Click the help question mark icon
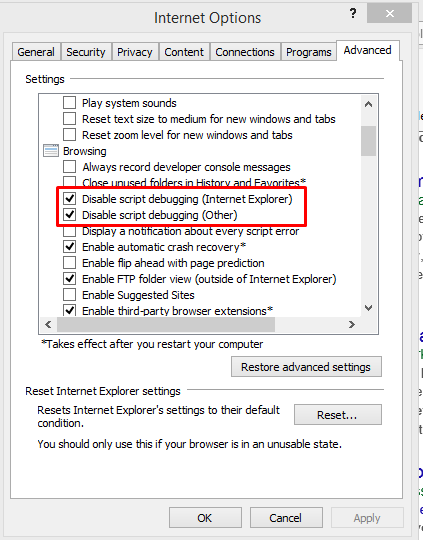Image resolution: width=423 pixels, height=540 pixels. pos(353,13)
